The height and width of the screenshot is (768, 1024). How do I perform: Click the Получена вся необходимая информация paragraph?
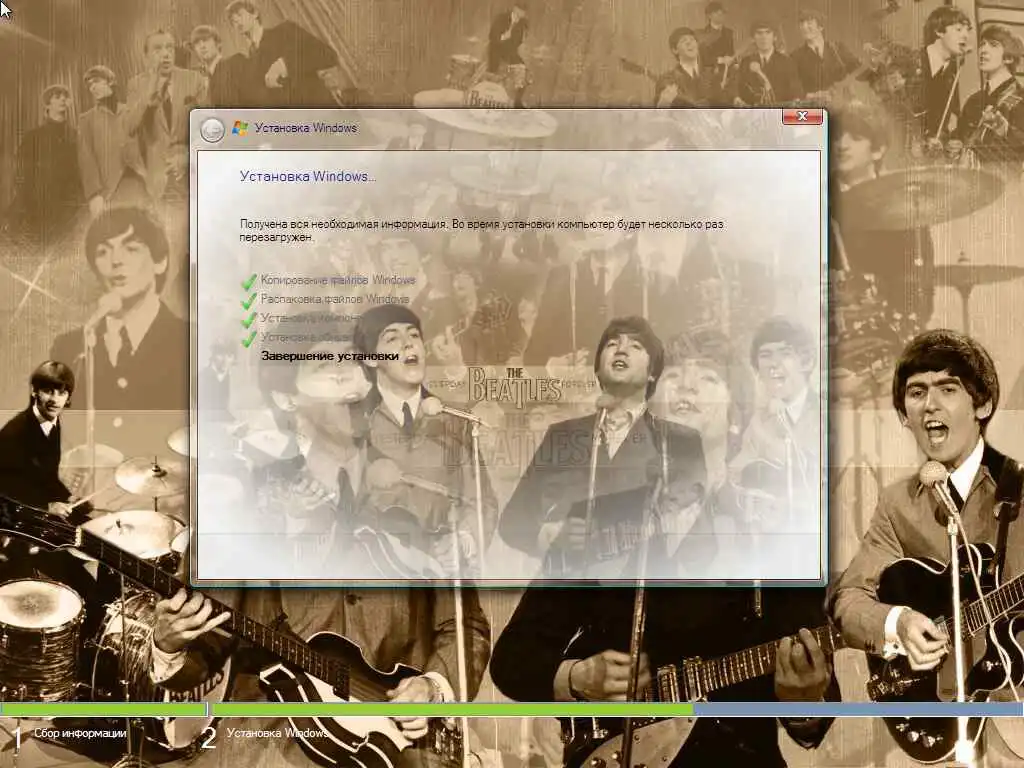481,231
